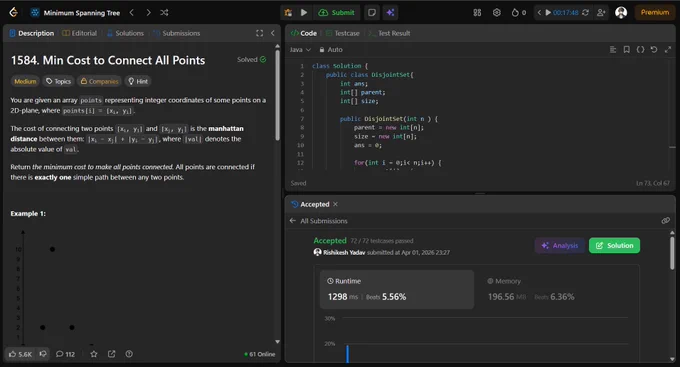This screenshot has height=367, width=680.
Task: Show the Topics tag
Action: (59, 81)
